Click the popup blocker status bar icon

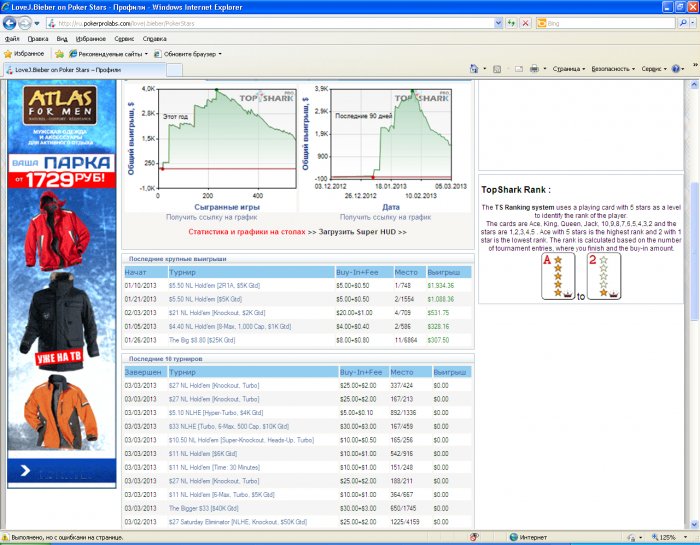pyautogui.click(x=474, y=537)
